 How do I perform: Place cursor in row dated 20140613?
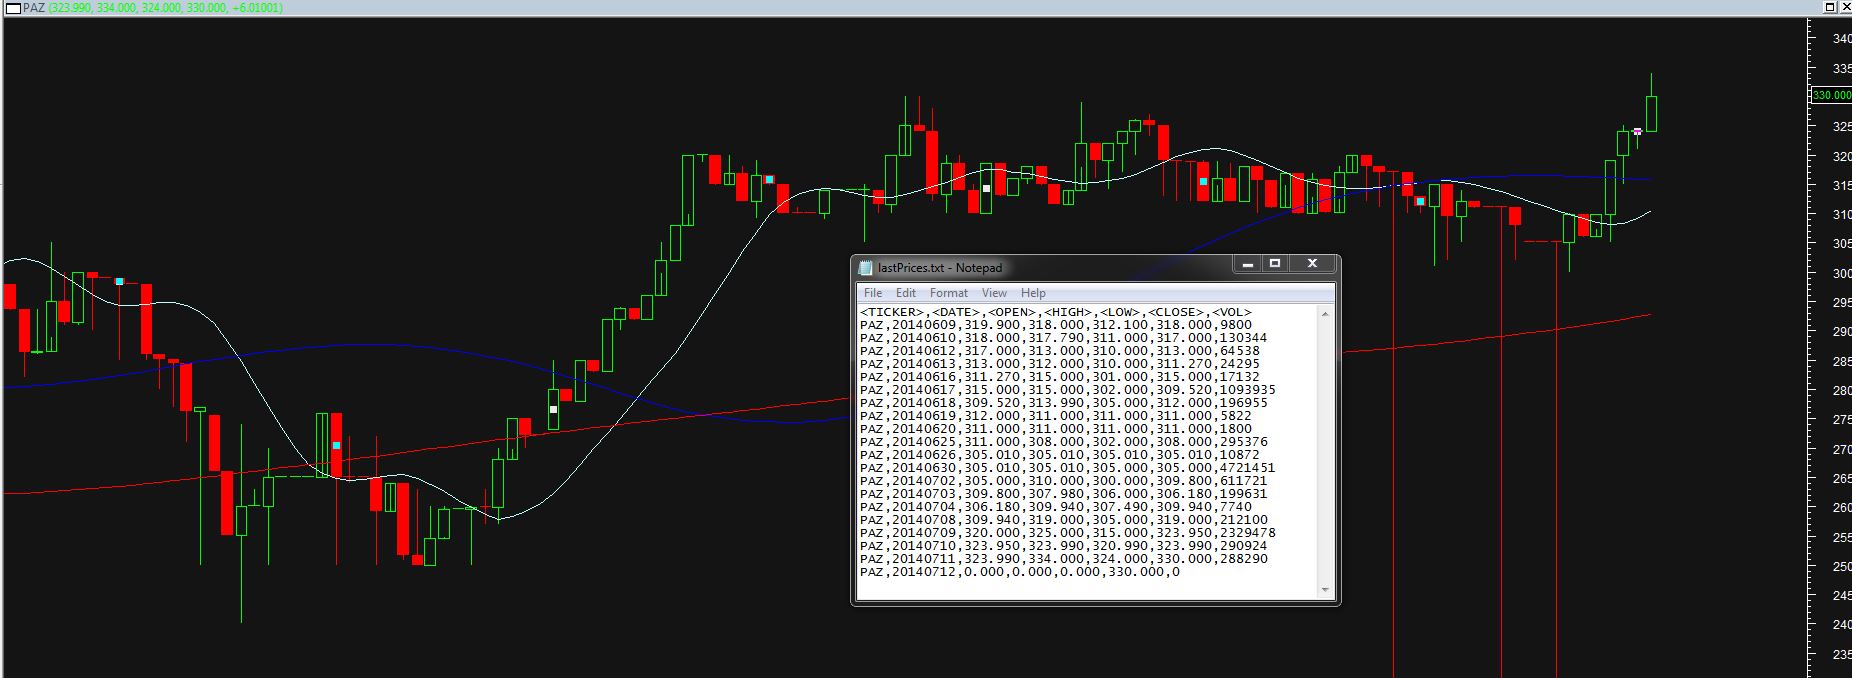[x=1059, y=364]
